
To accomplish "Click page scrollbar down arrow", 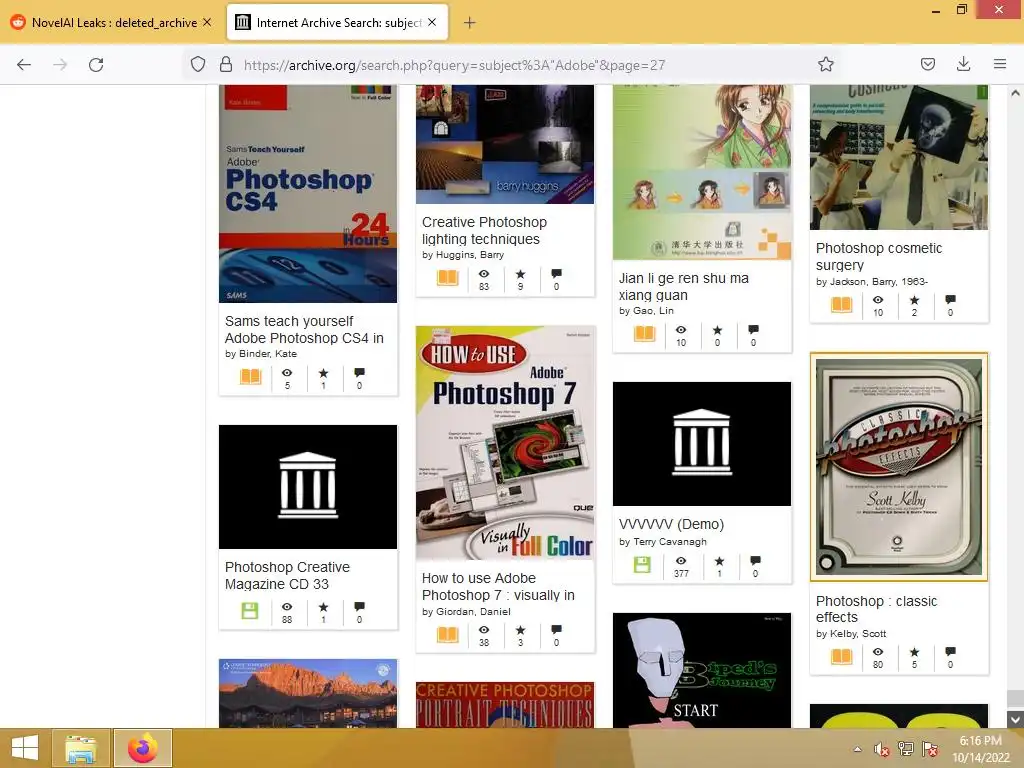I will click(1015, 720).
